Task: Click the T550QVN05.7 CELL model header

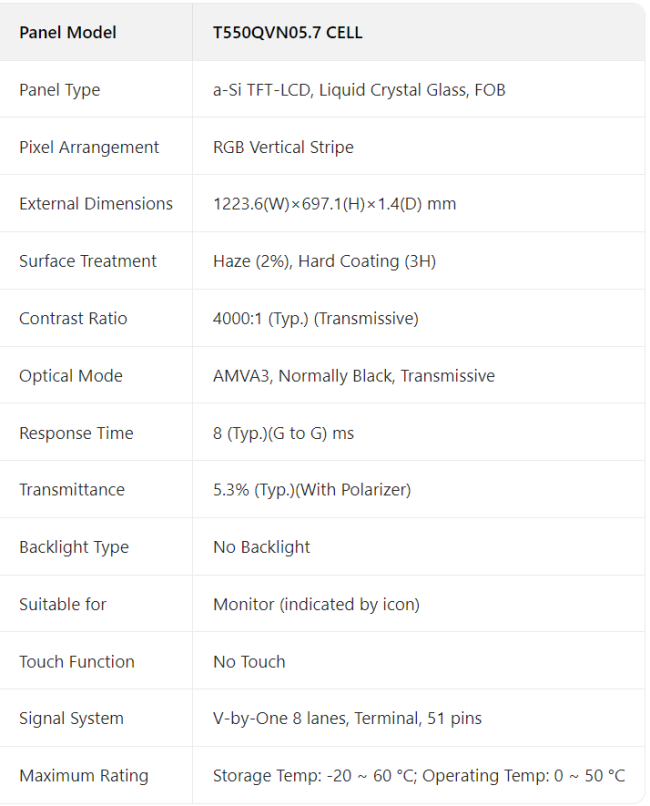Action: coord(288,32)
